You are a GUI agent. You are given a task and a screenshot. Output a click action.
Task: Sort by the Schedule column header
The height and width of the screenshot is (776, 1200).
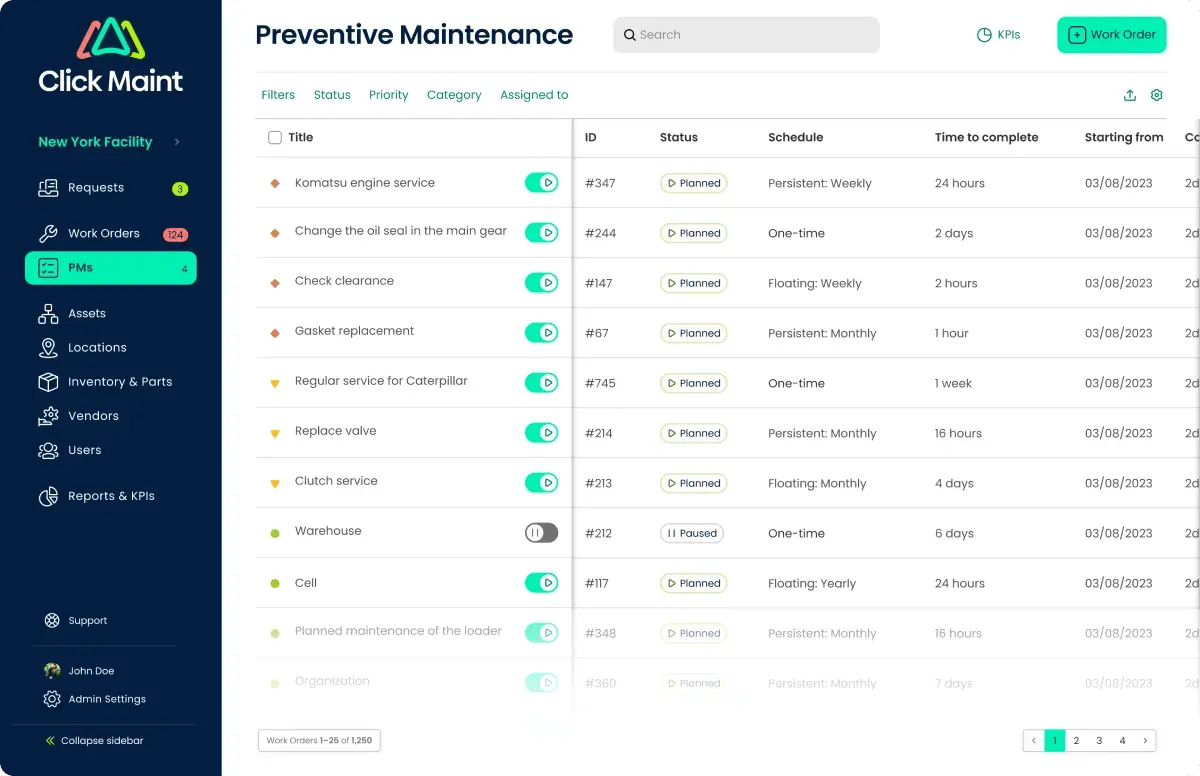pos(796,138)
